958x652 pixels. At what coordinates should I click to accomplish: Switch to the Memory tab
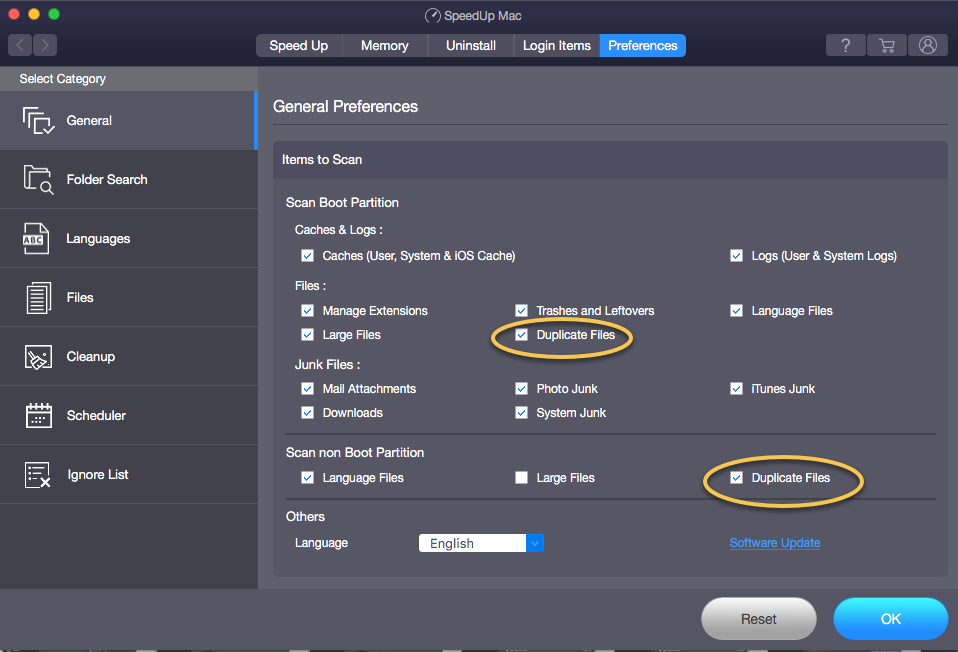coord(384,46)
